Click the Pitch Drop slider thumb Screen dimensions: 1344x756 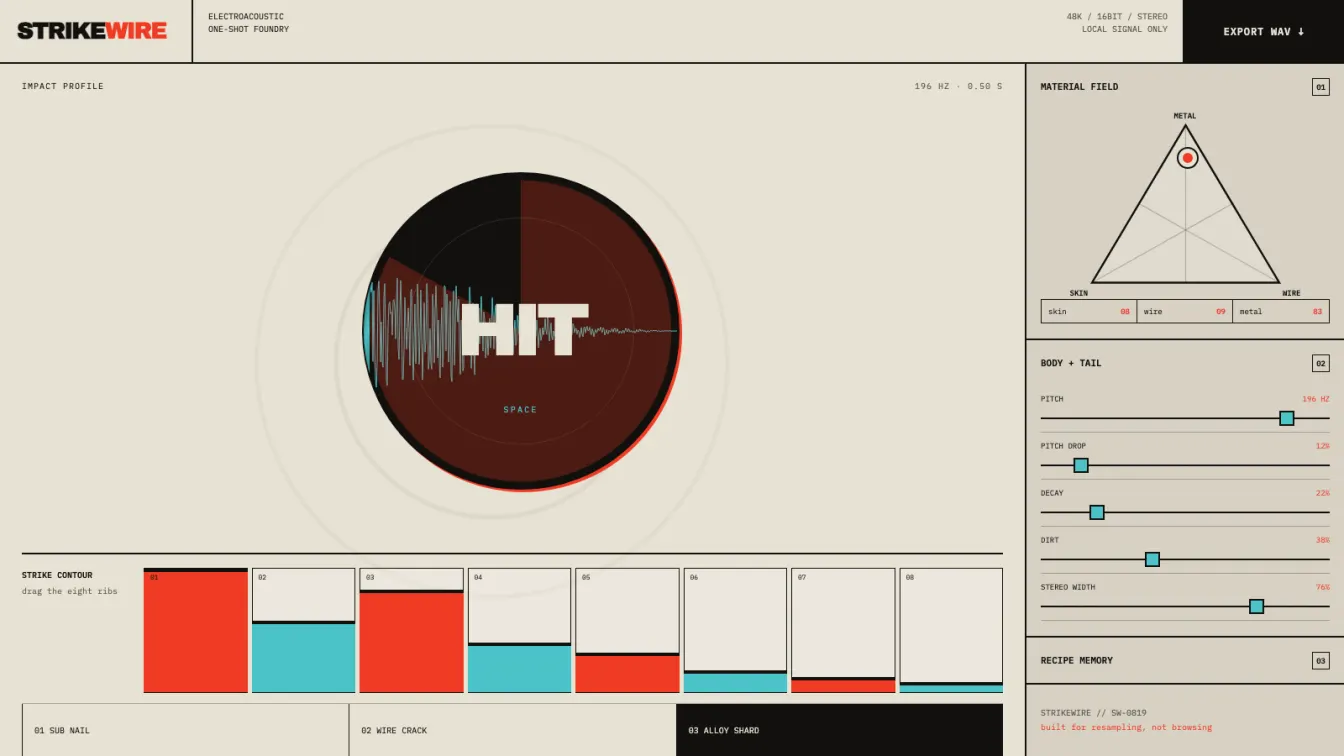click(x=1081, y=465)
